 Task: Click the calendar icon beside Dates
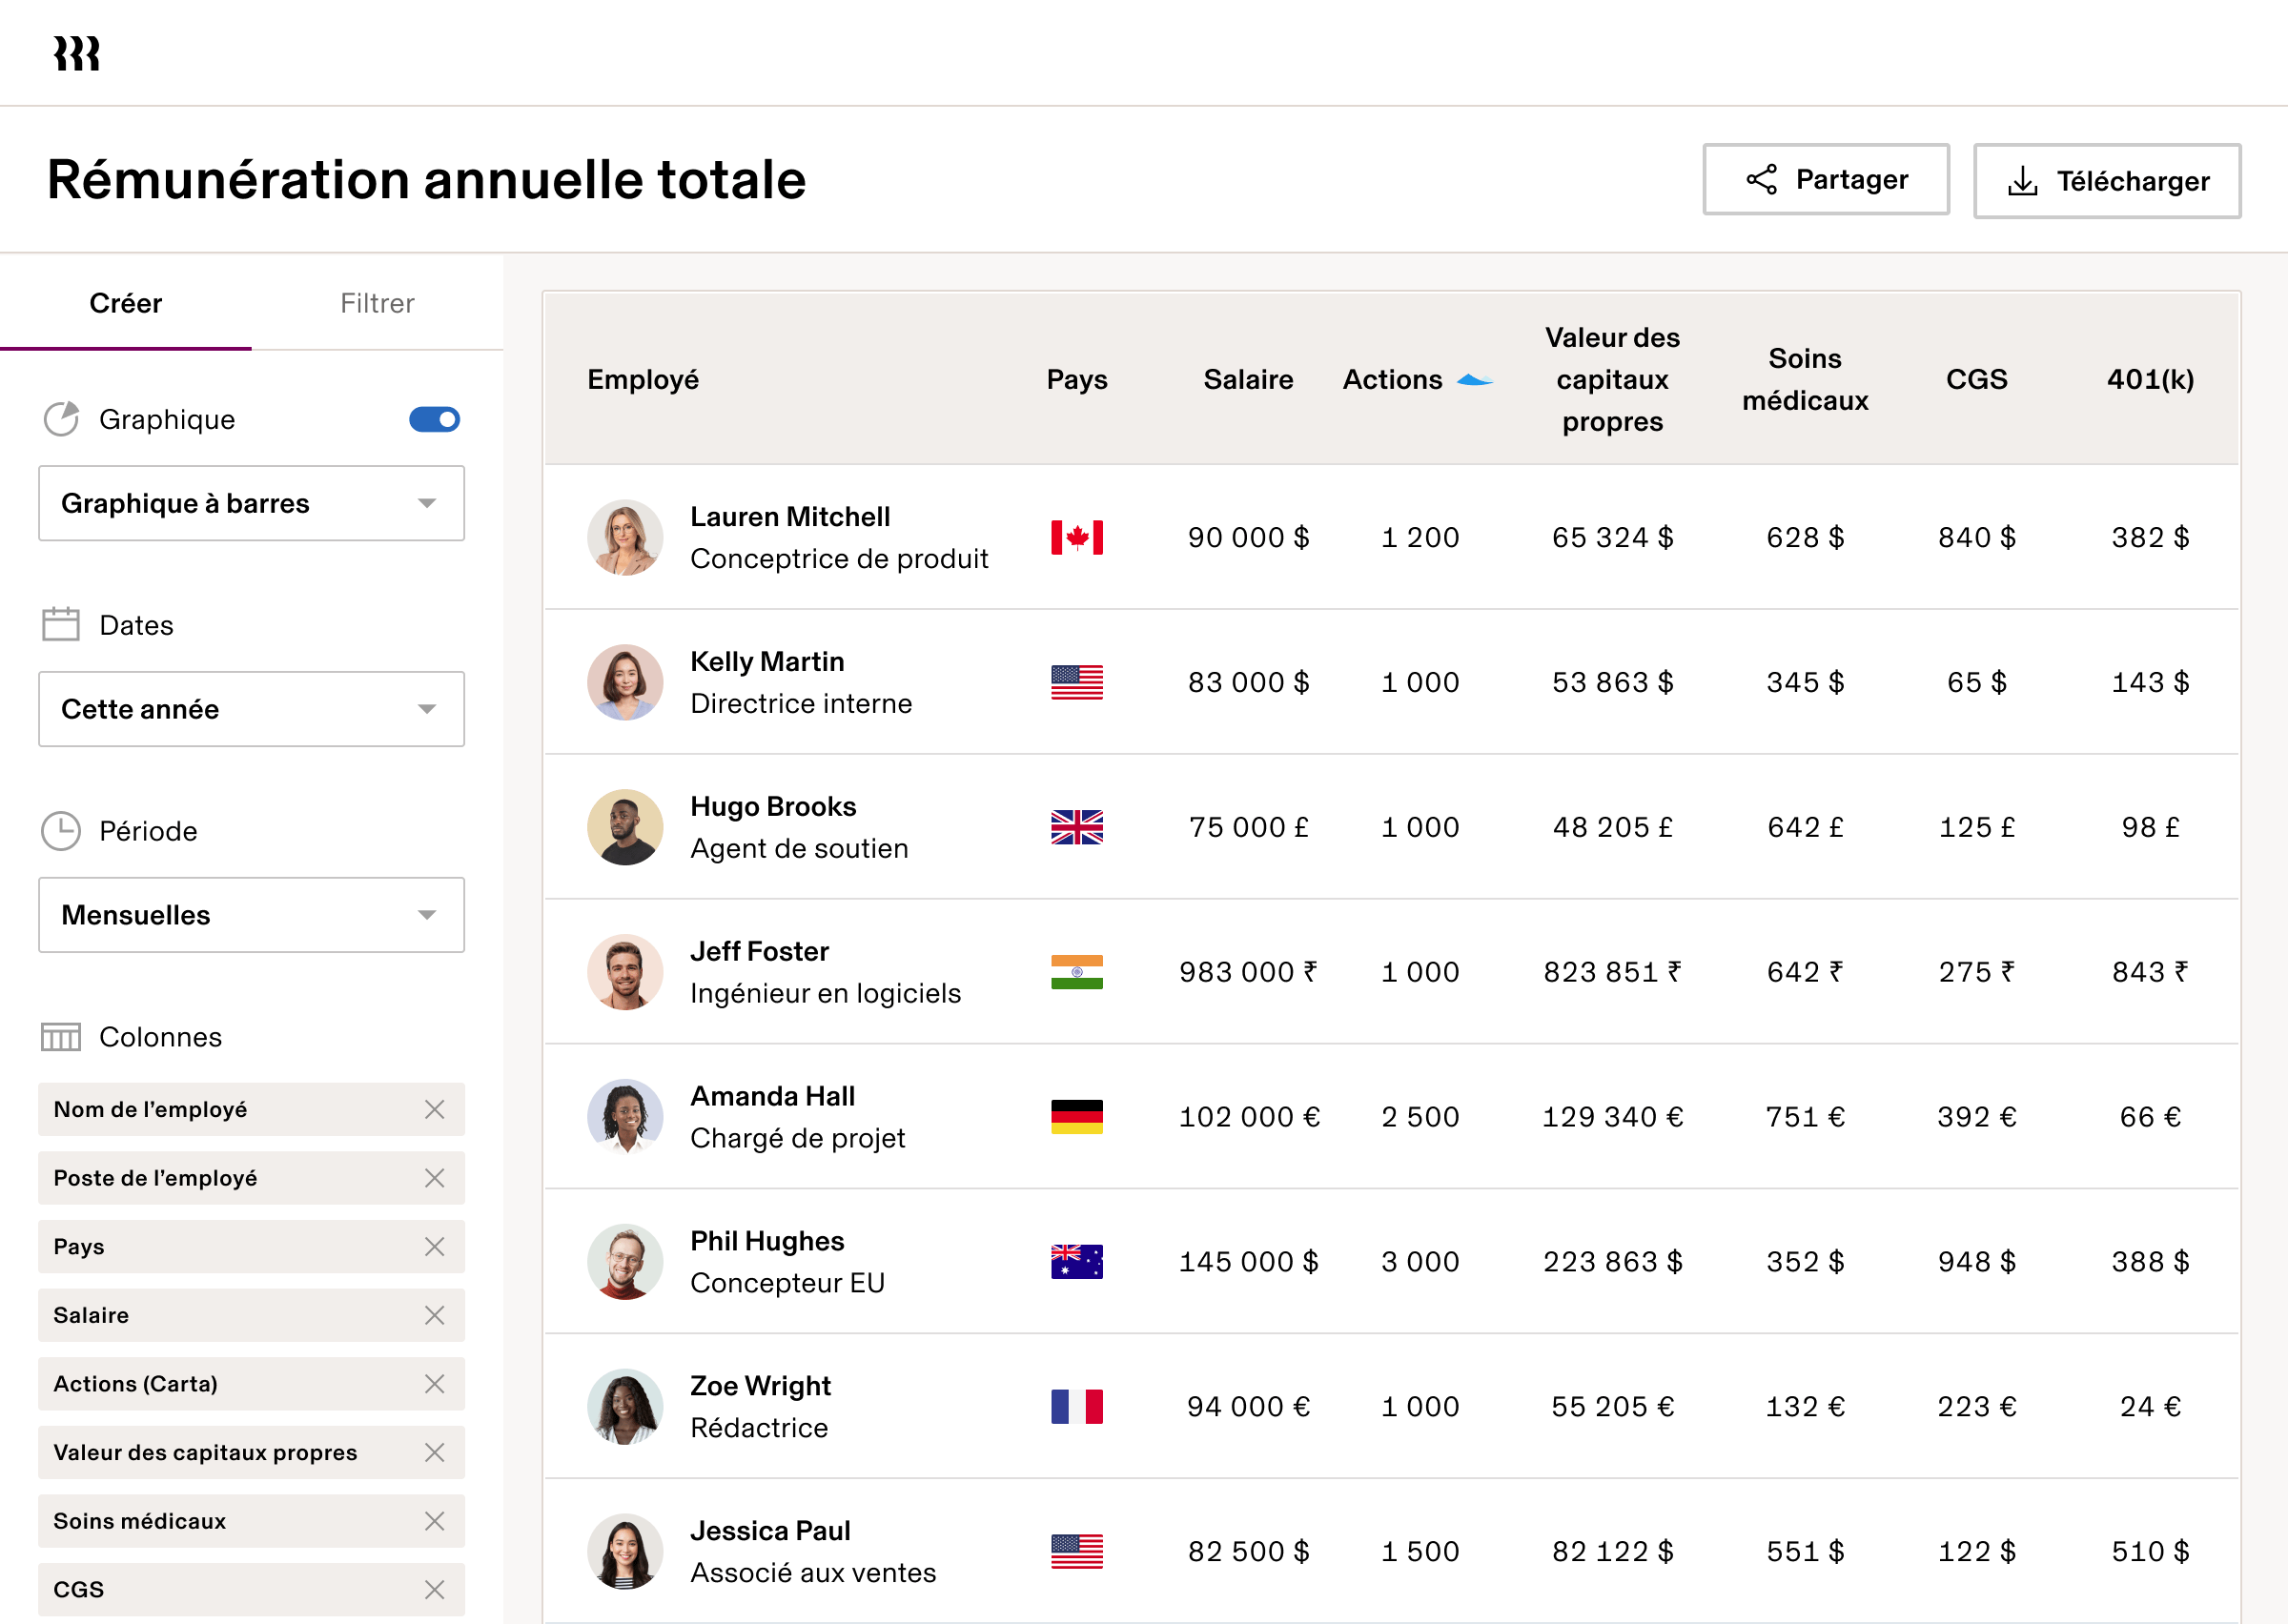61,624
